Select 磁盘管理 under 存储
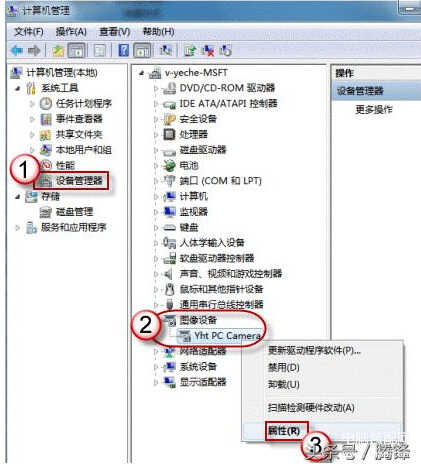421x467 pixels. (74, 212)
